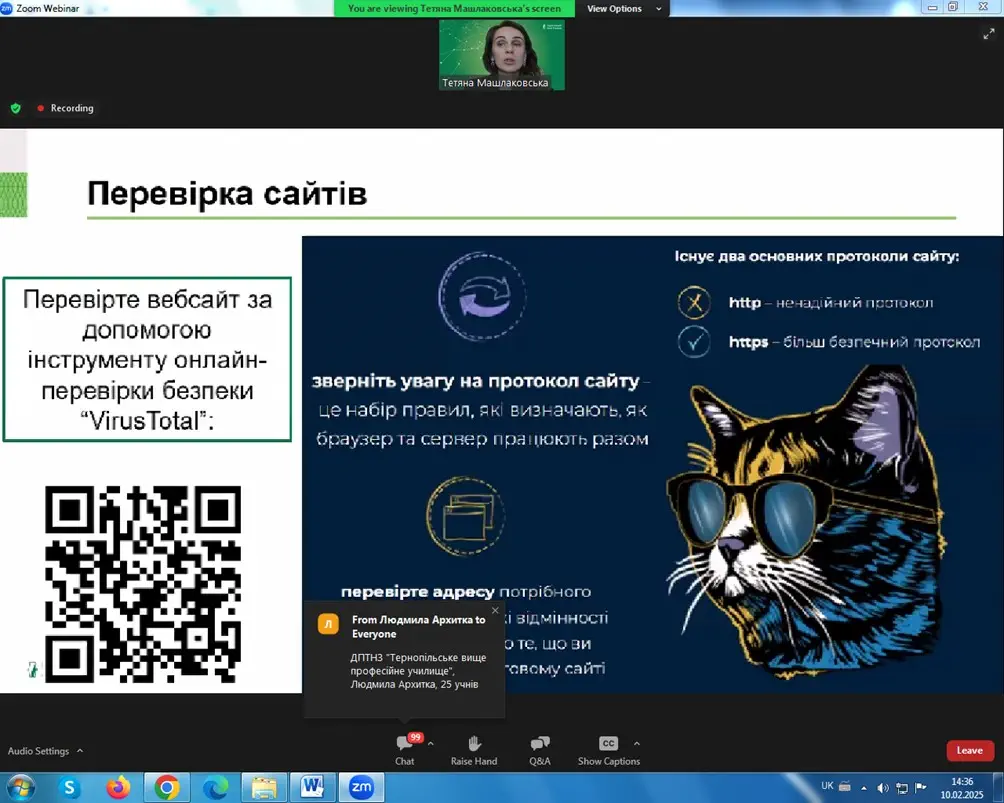Open the View Options dropdown
The height and width of the screenshot is (803, 1004).
coord(623,8)
